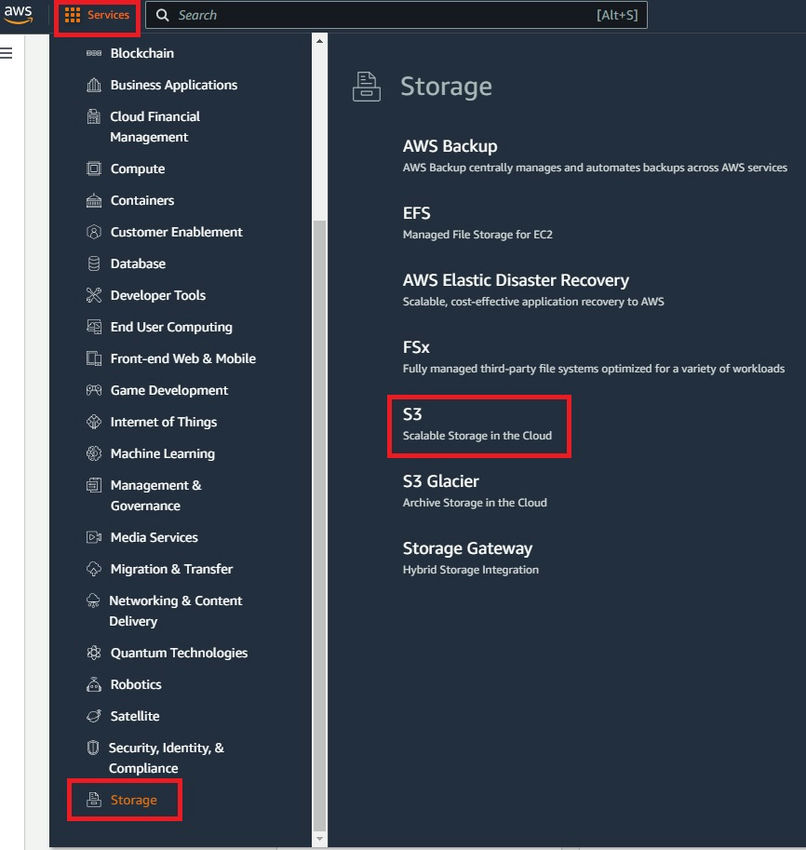Open the Cloud Financial Management category
This screenshot has width=806, height=850.
pos(155,127)
